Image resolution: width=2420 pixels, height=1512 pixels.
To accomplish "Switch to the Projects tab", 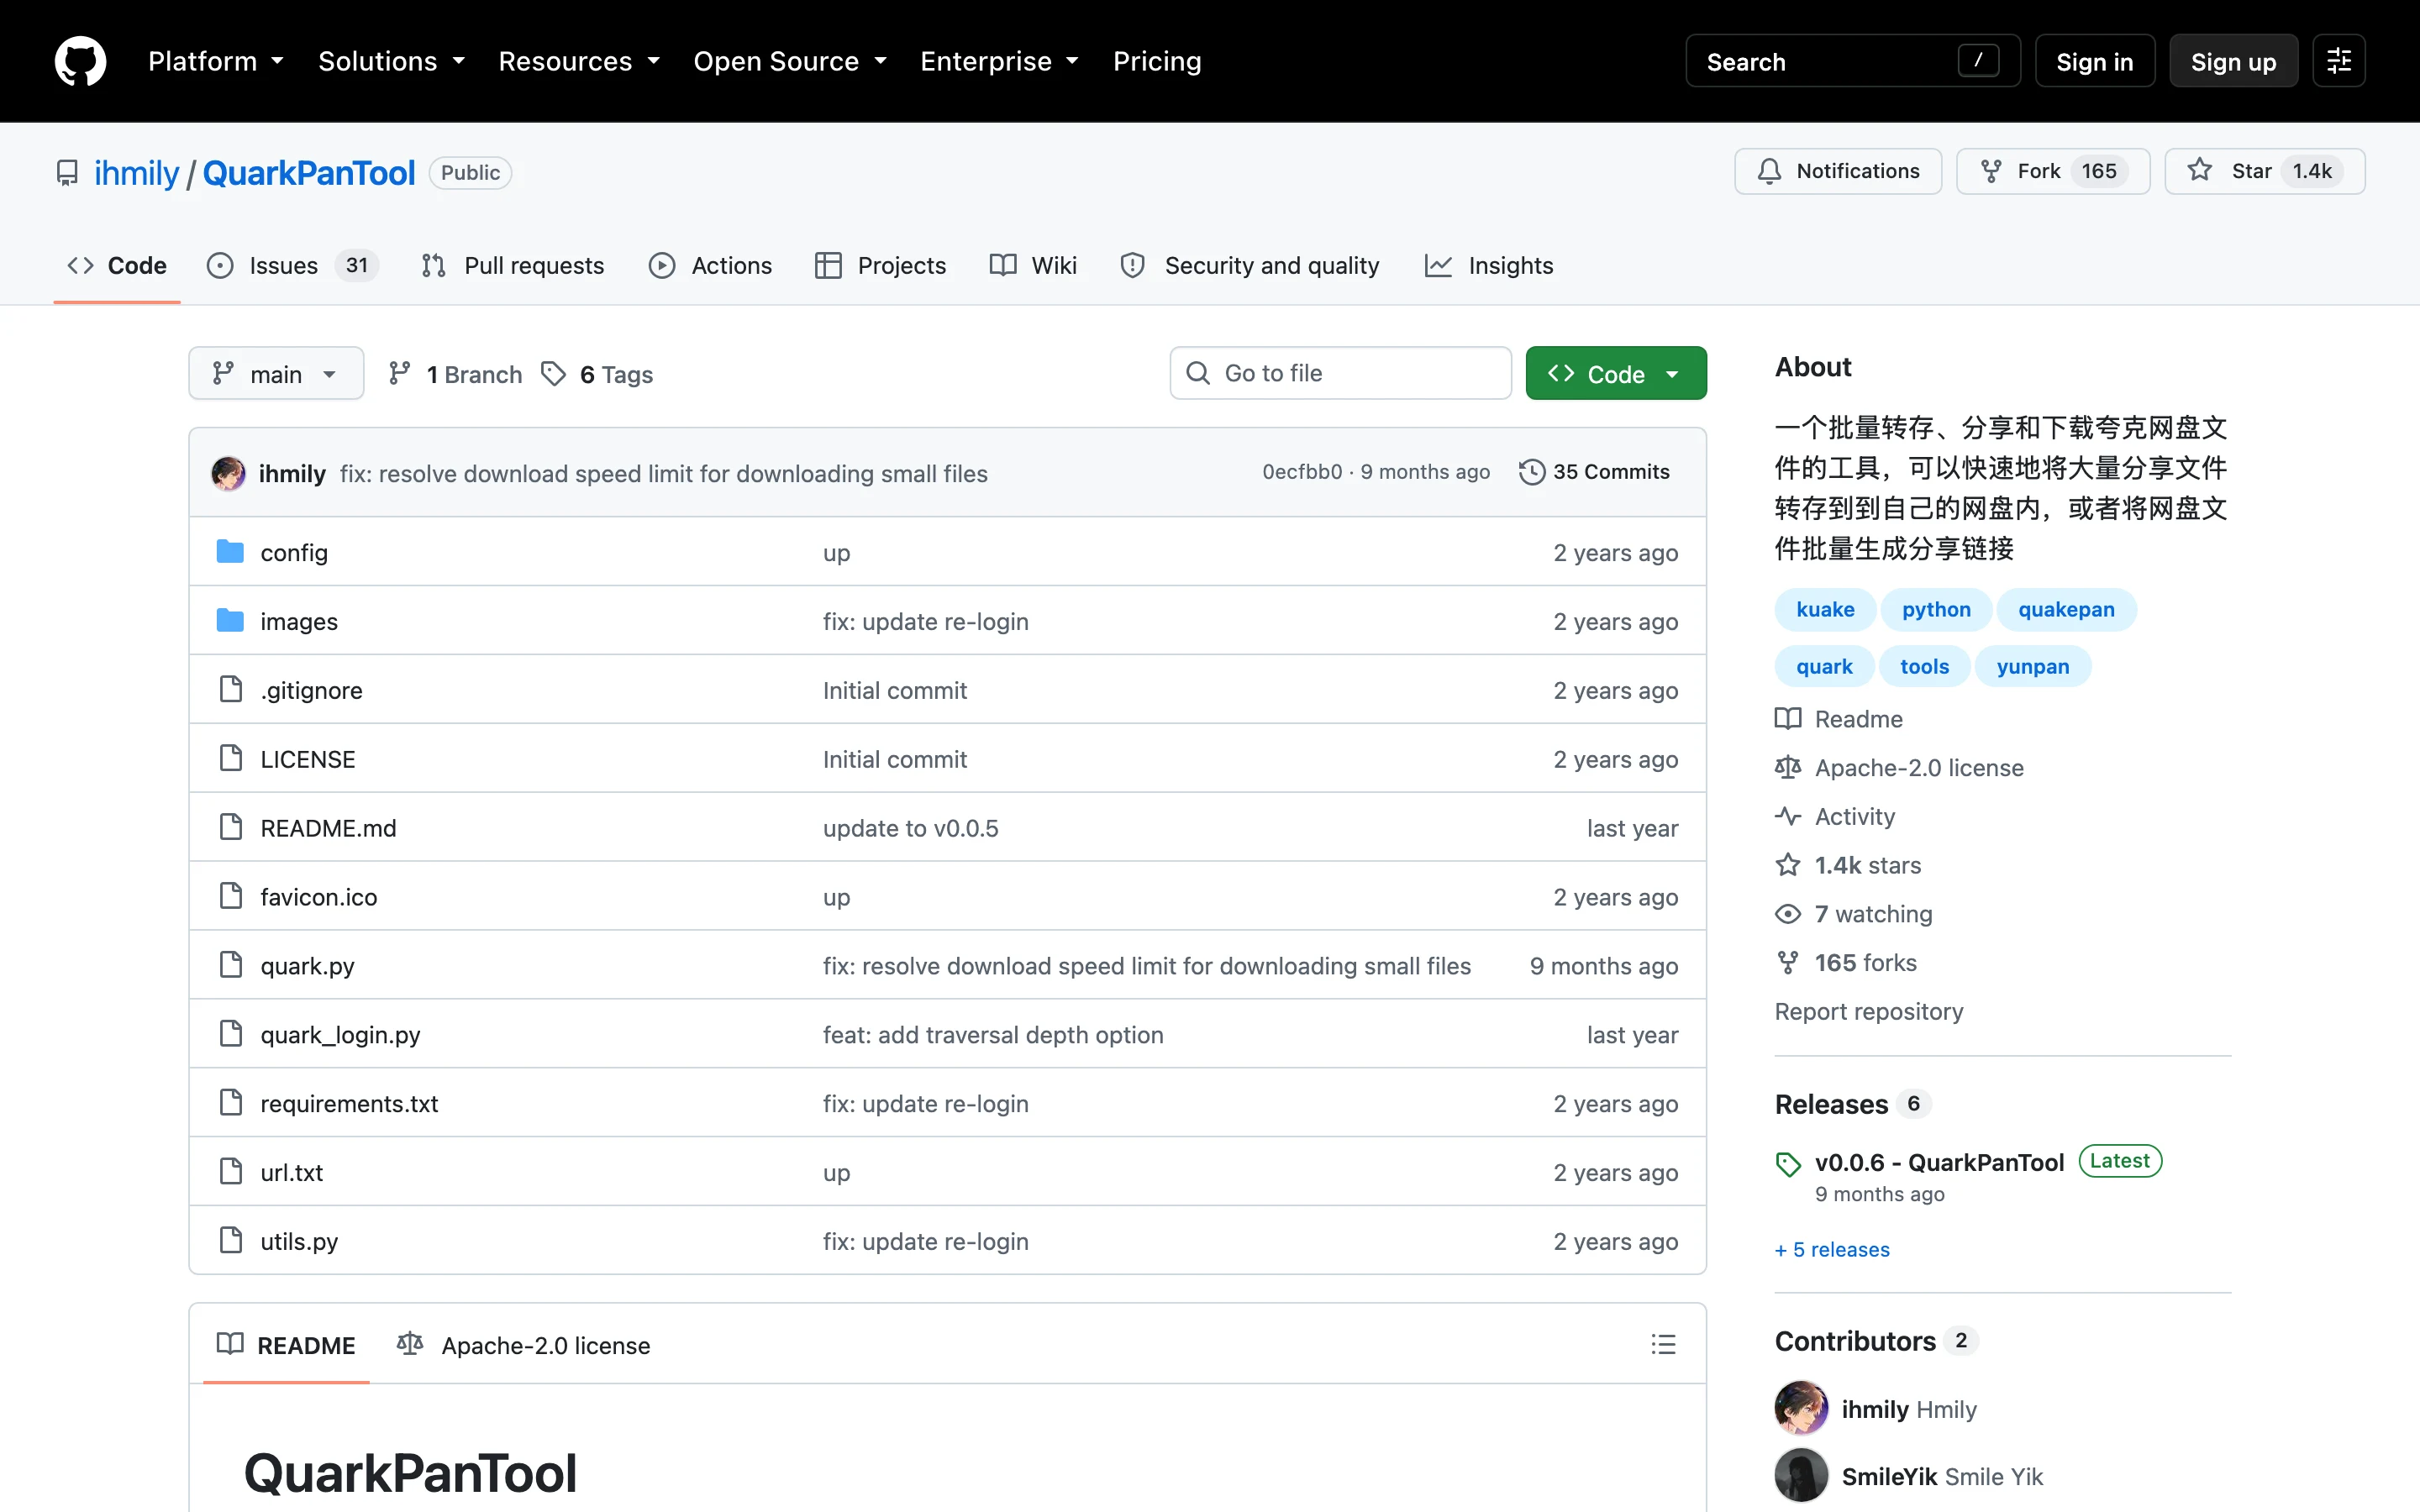I will coord(880,265).
